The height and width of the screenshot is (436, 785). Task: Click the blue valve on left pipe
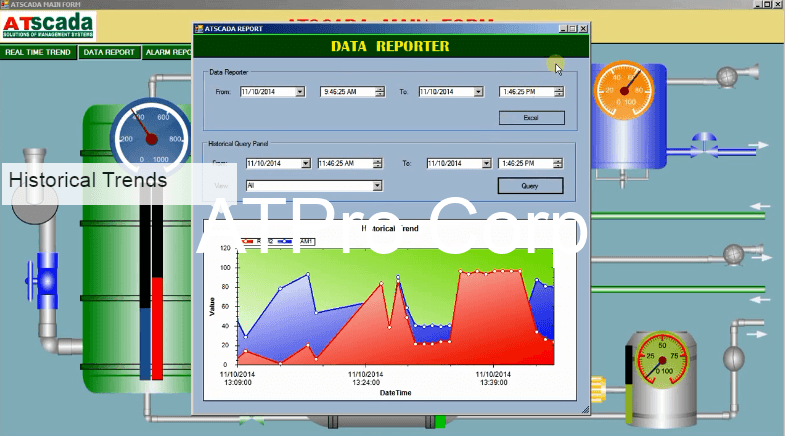43,281
